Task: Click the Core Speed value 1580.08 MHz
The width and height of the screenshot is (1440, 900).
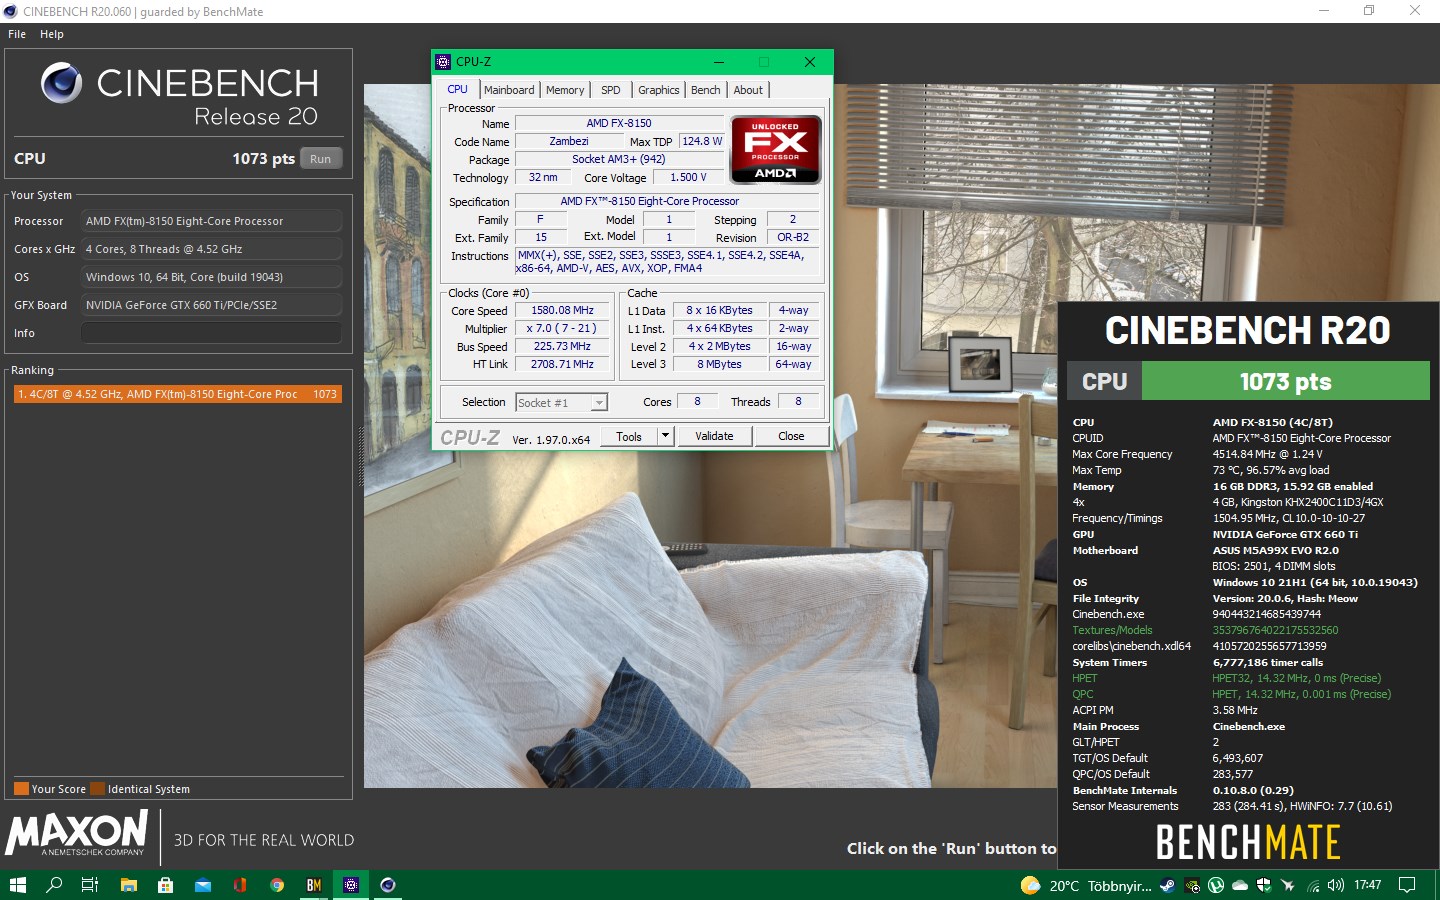Action: [x=562, y=310]
